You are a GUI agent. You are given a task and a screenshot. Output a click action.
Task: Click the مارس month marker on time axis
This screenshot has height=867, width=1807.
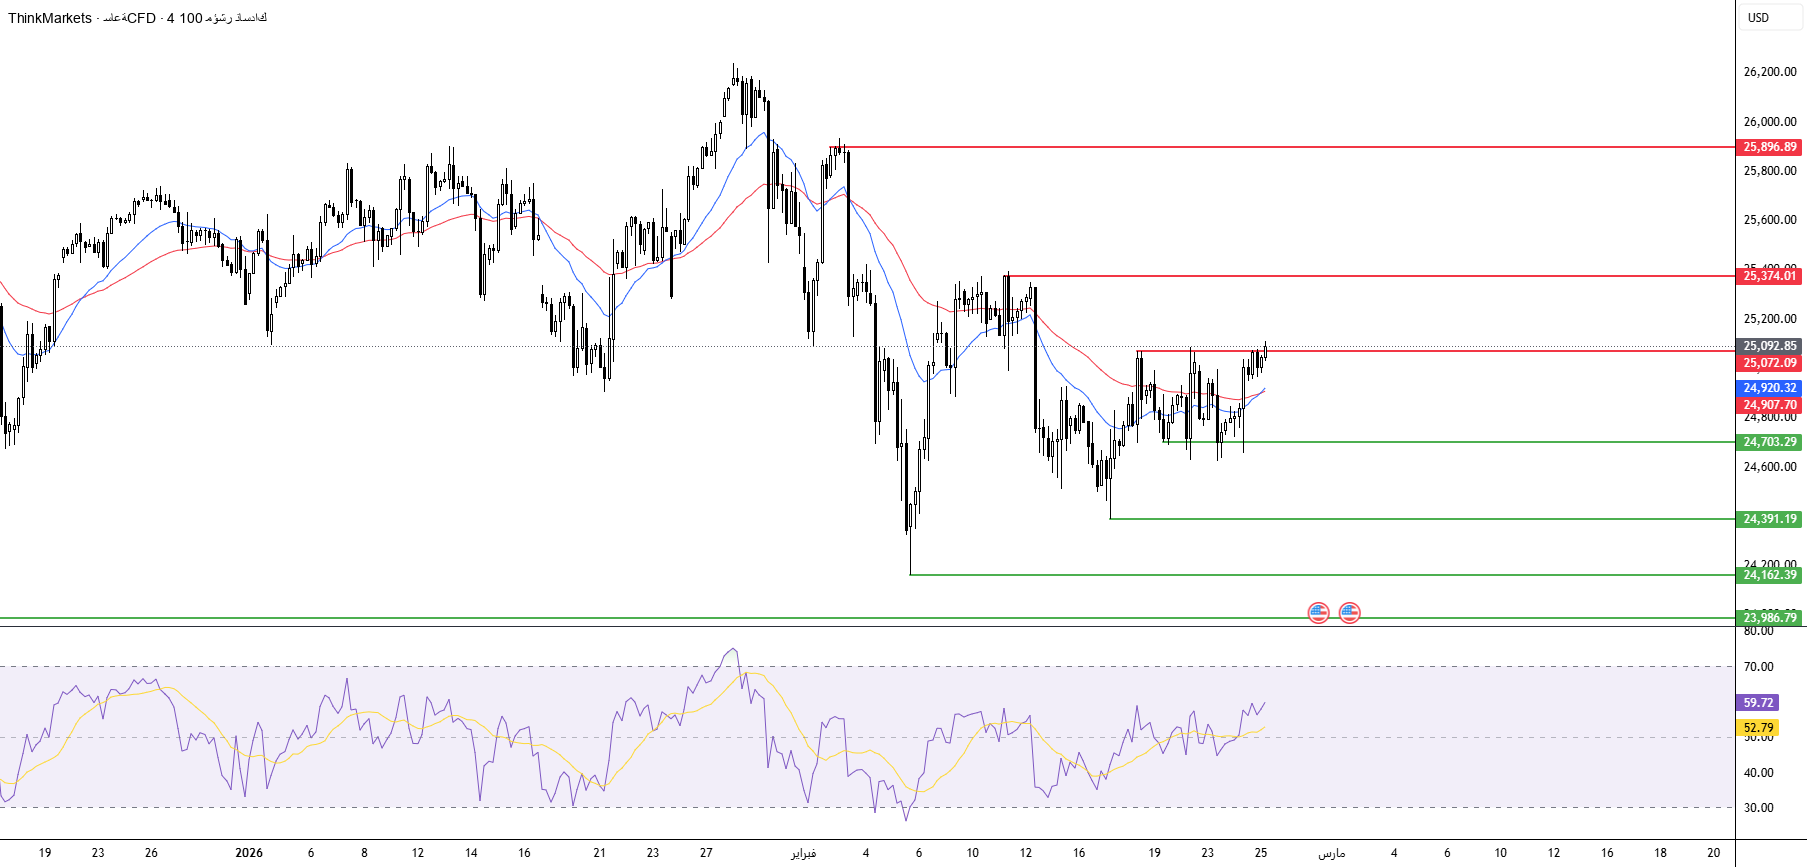(x=1331, y=853)
